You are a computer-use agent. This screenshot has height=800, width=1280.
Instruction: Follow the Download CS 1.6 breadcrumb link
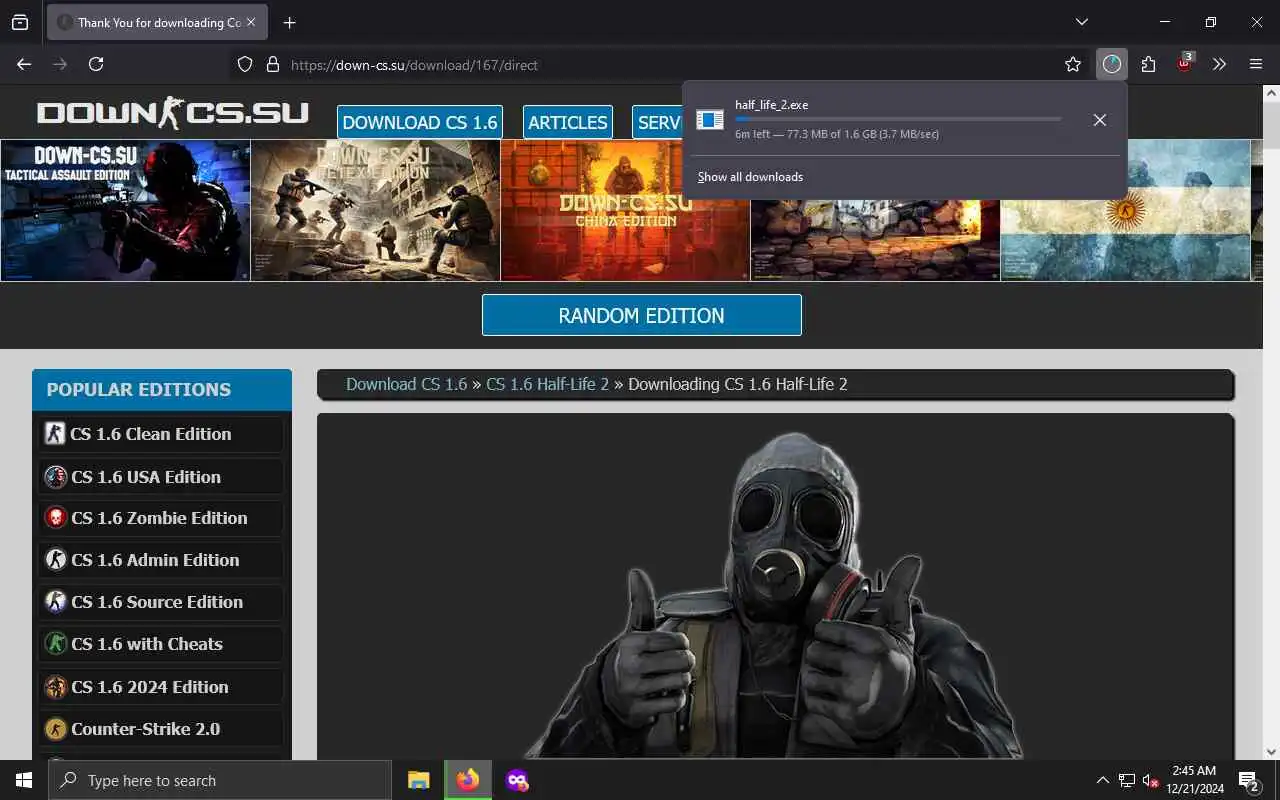(x=406, y=384)
